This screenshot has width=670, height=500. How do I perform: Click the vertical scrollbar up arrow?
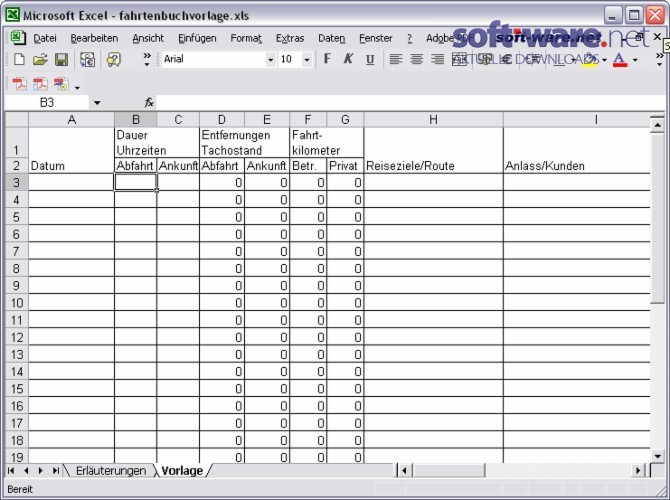click(x=657, y=124)
